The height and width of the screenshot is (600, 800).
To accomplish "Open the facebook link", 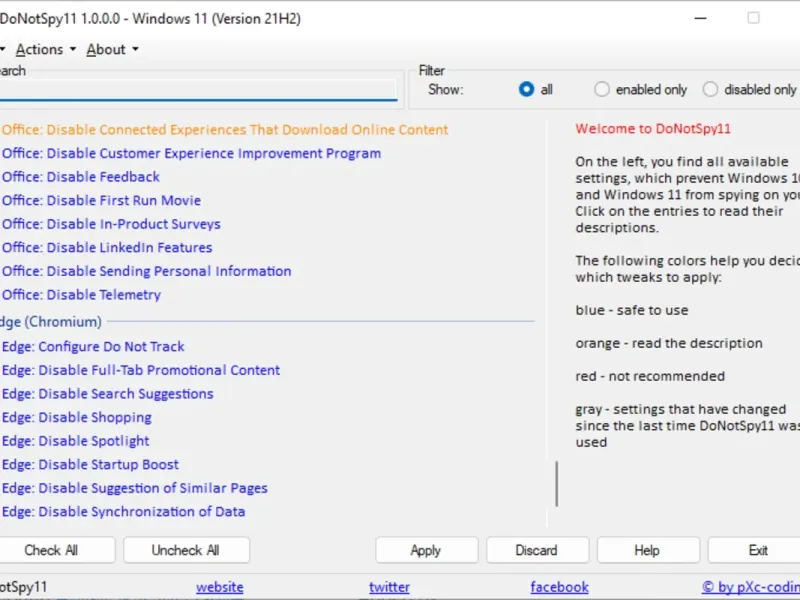I will [x=559, y=587].
